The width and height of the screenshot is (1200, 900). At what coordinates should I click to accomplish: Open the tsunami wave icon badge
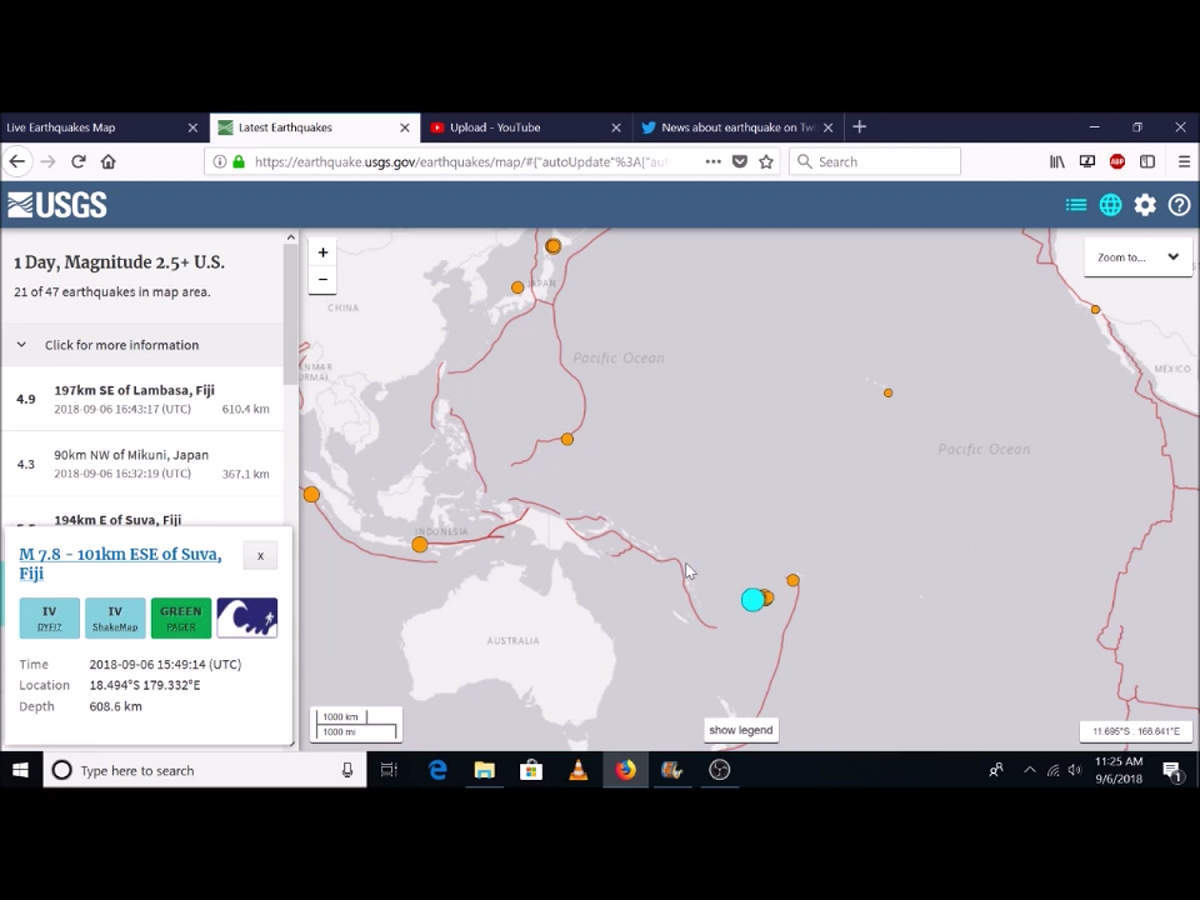pos(247,618)
